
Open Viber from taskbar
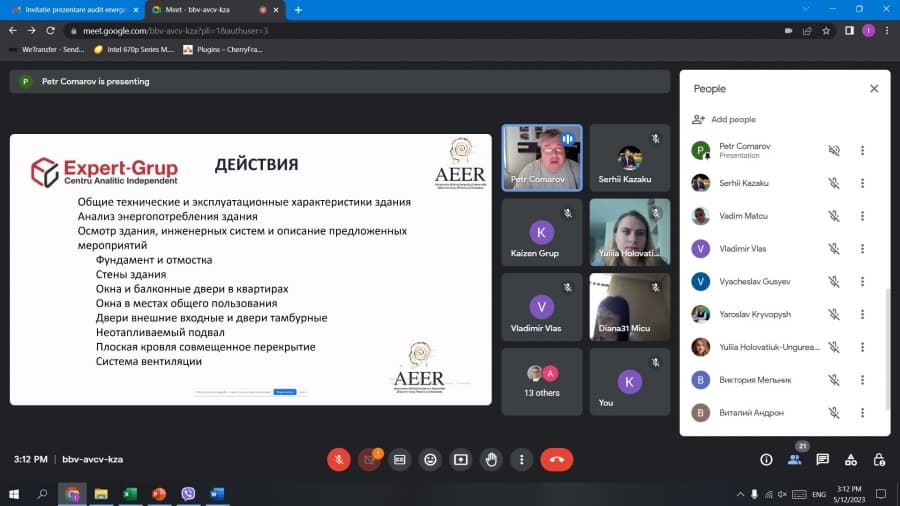click(188, 494)
